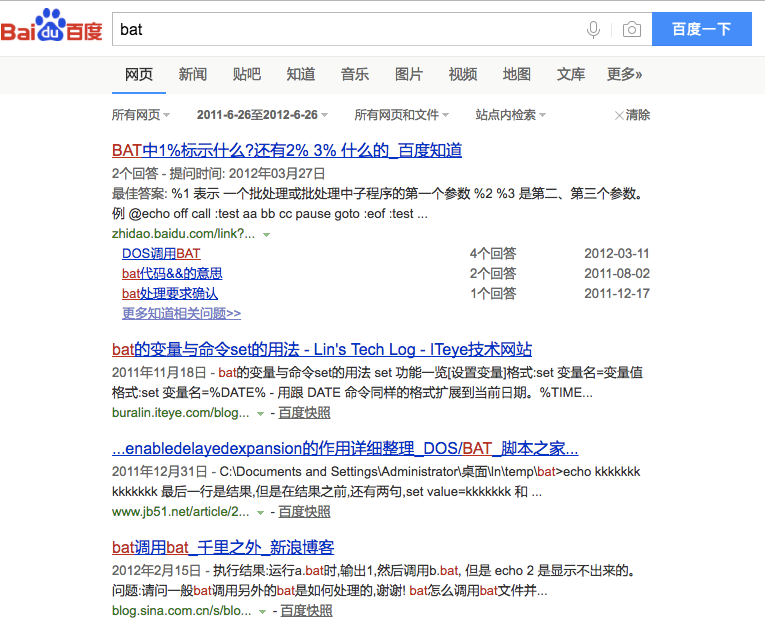Open the 所有网页 filter dropdown

point(141,115)
